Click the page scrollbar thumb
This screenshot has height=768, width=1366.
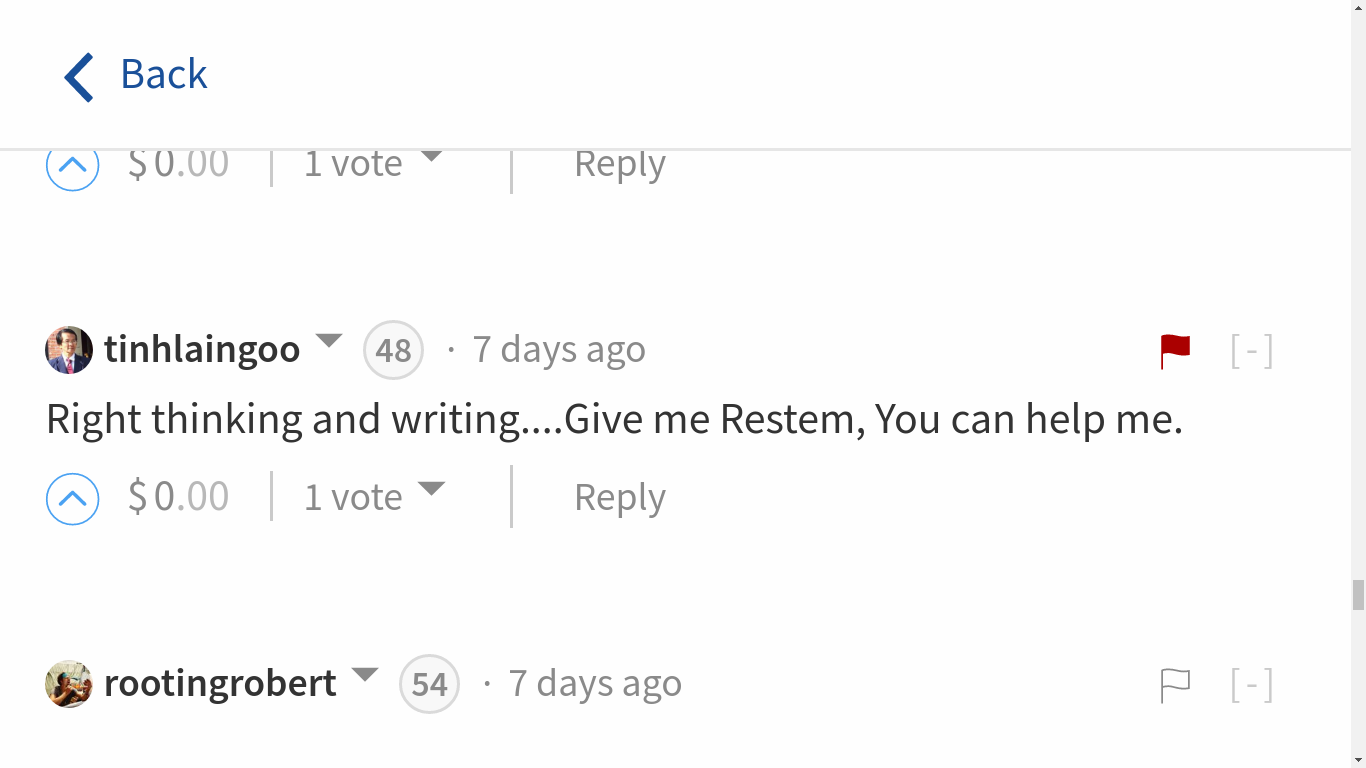(x=1358, y=594)
